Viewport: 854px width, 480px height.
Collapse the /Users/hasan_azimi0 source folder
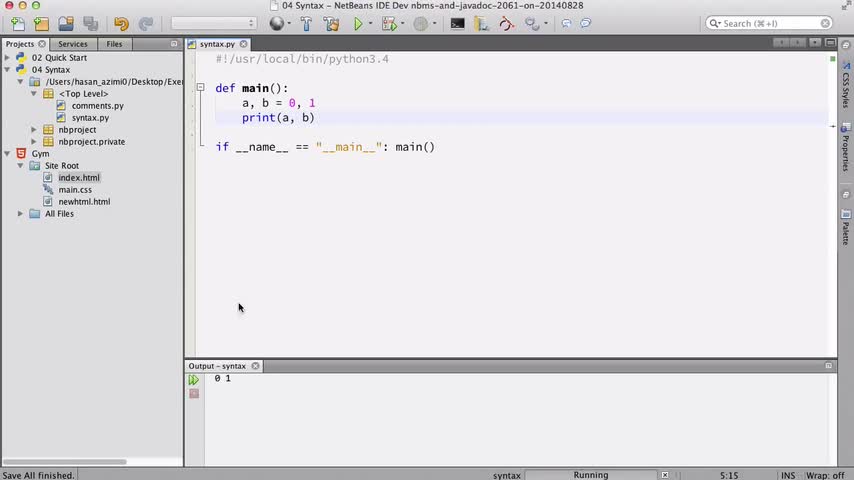point(20,81)
